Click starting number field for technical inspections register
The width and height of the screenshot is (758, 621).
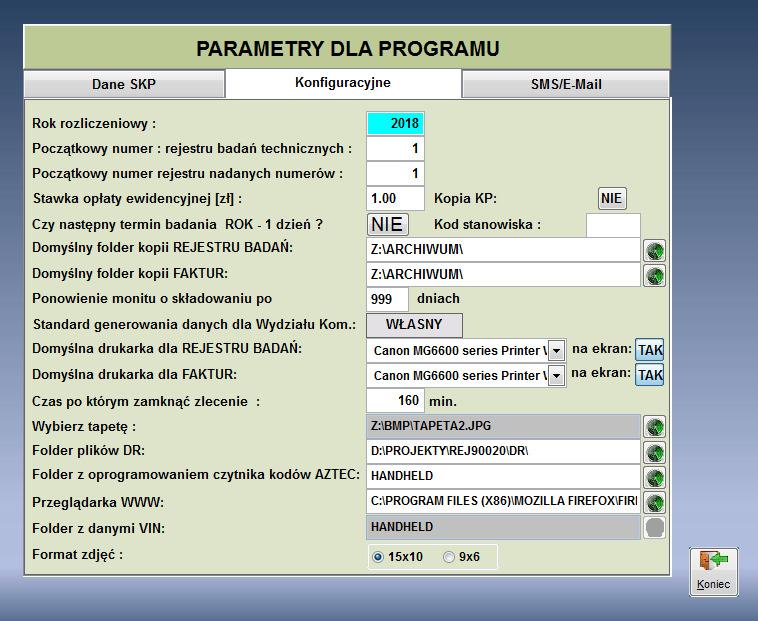[x=395, y=148]
